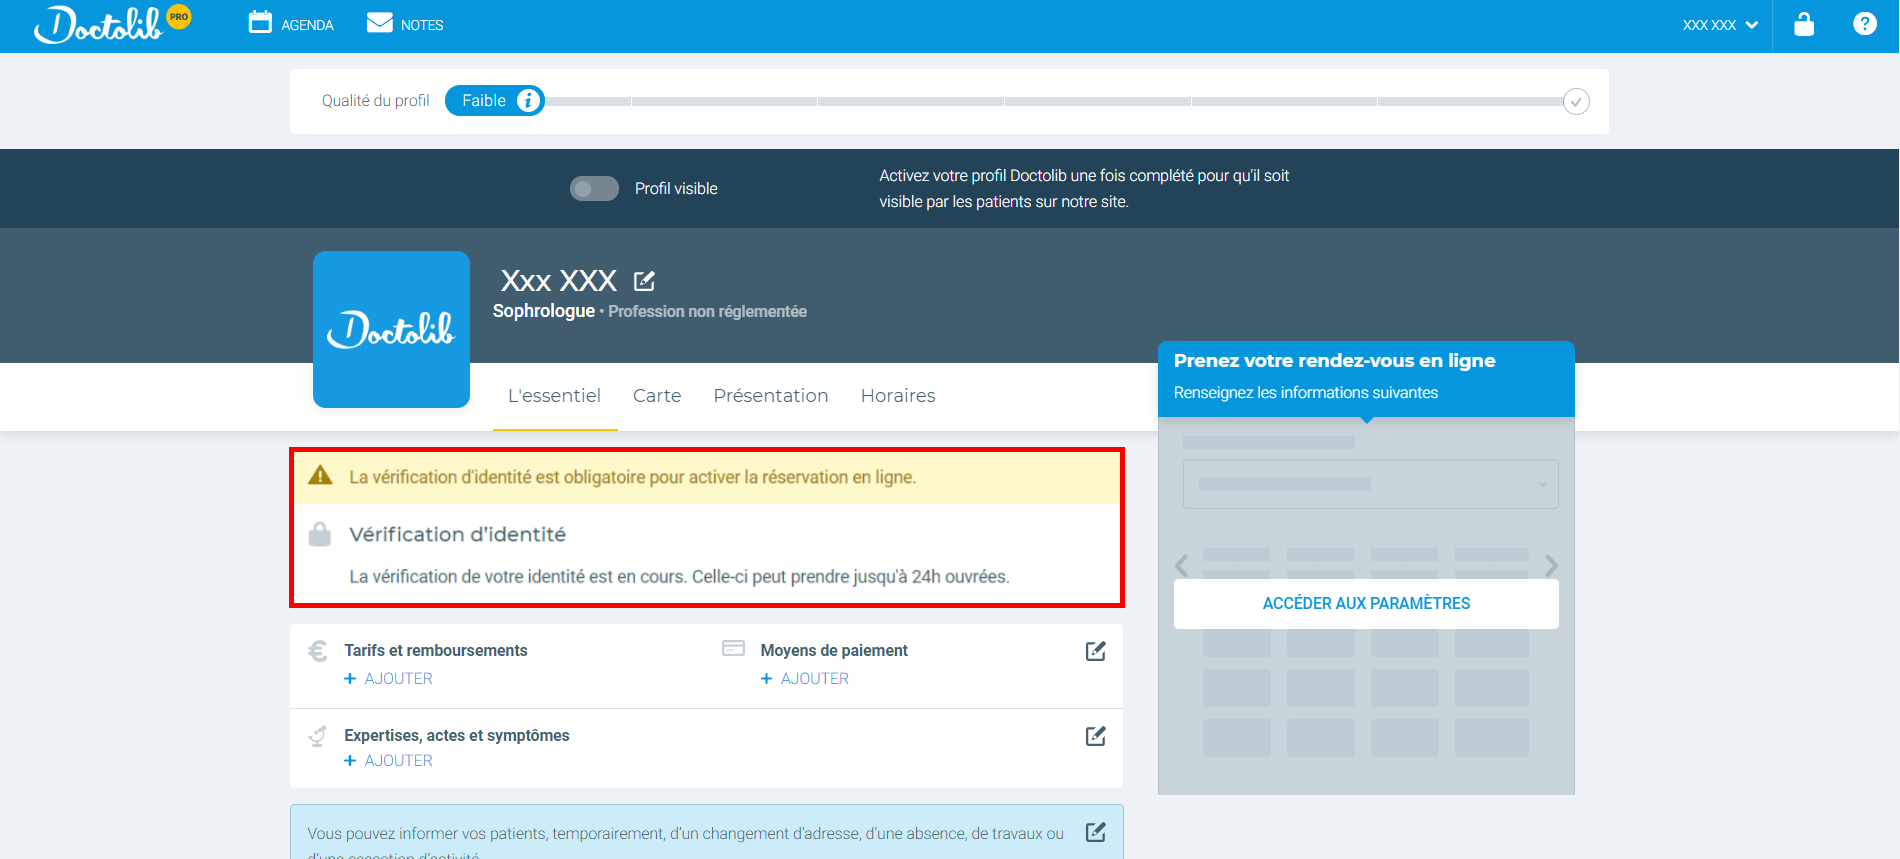The height and width of the screenshot is (859, 1900).
Task: Click the Sophrologue profession text
Action: 543,311
